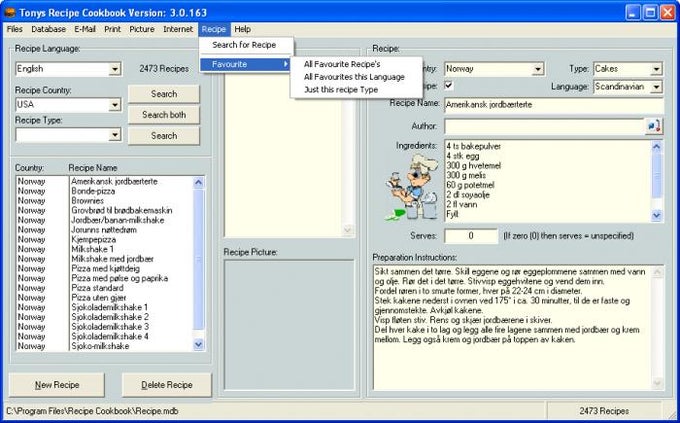The width and height of the screenshot is (680, 423).
Task: Click the Serves number field
Action: click(x=471, y=236)
